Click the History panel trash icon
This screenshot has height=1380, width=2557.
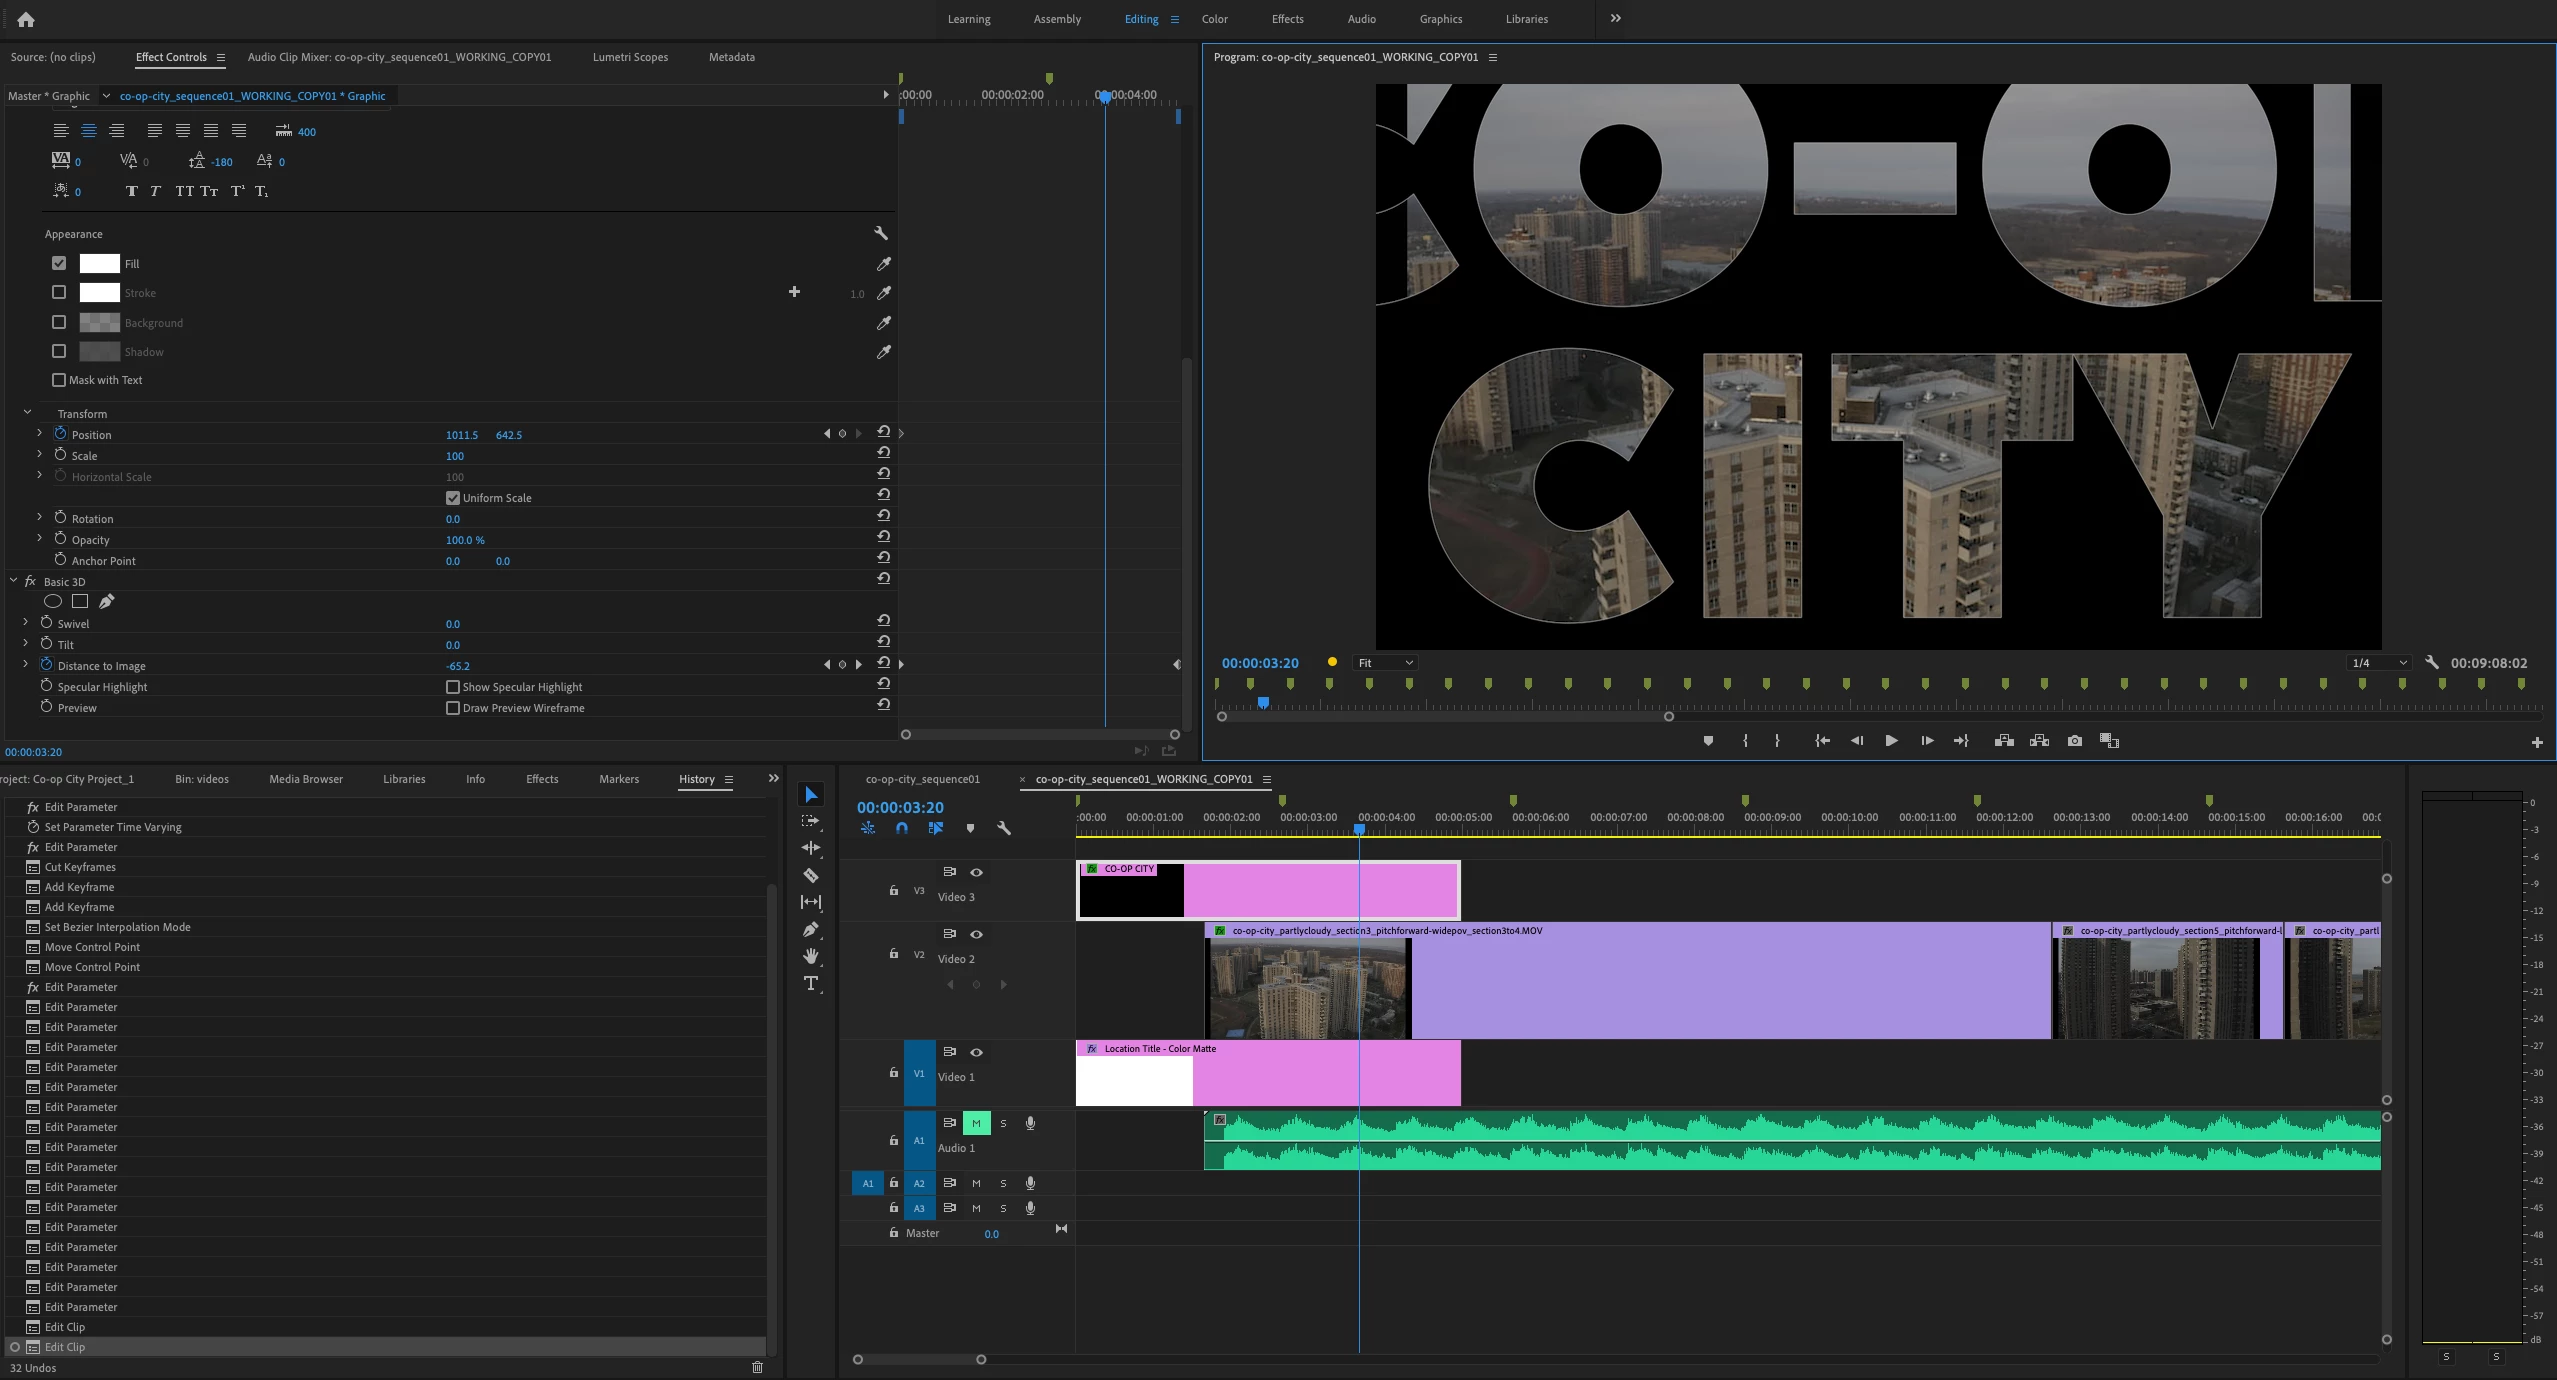click(757, 1367)
